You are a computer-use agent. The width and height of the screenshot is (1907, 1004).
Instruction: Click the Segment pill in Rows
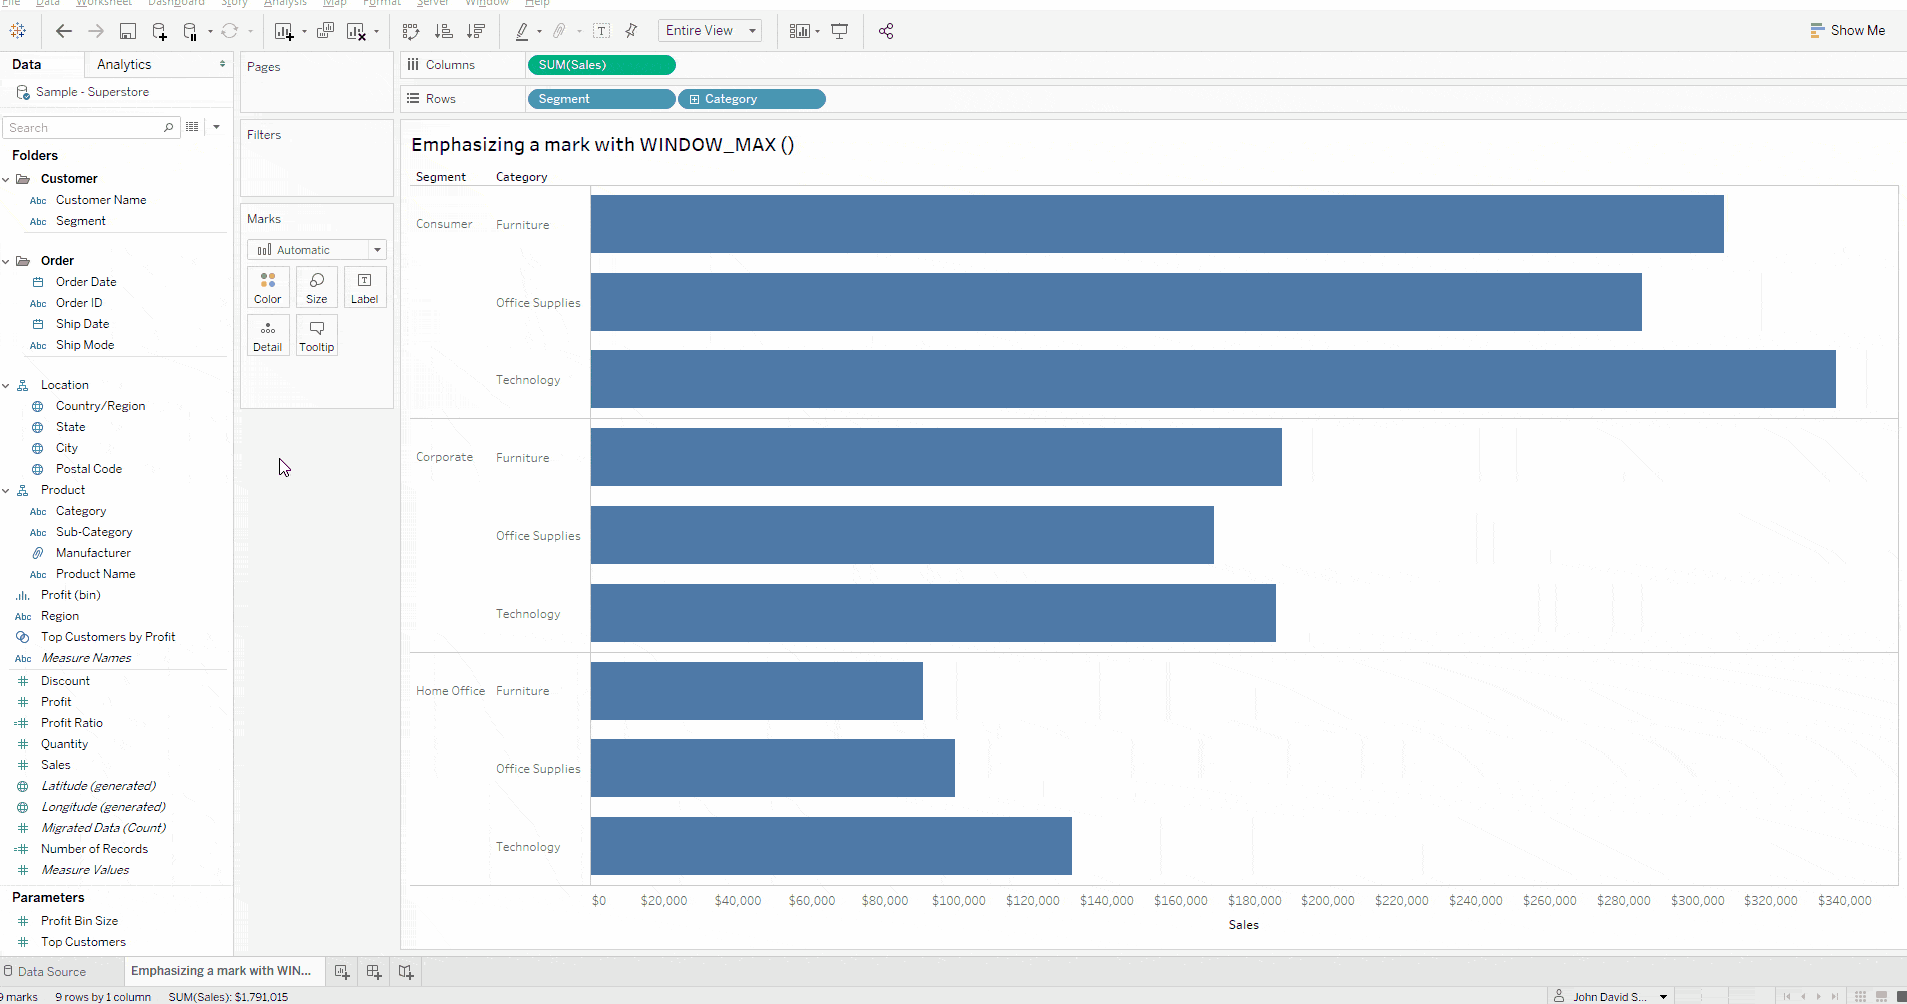(x=601, y=99)
